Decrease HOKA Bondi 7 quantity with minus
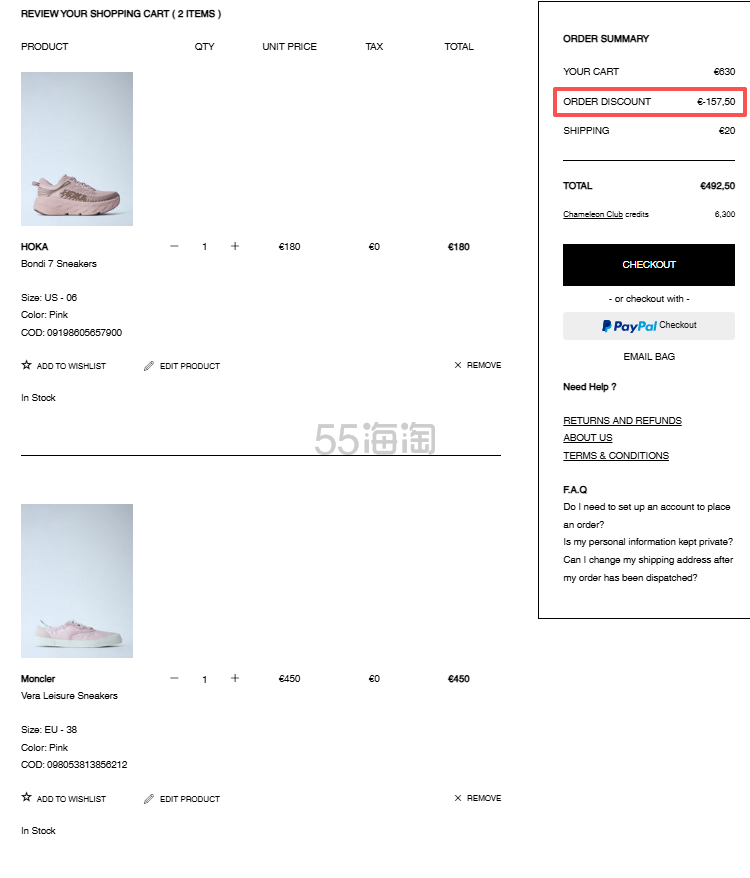The width and height of the screenshot is (750, 878). [174, 246]
